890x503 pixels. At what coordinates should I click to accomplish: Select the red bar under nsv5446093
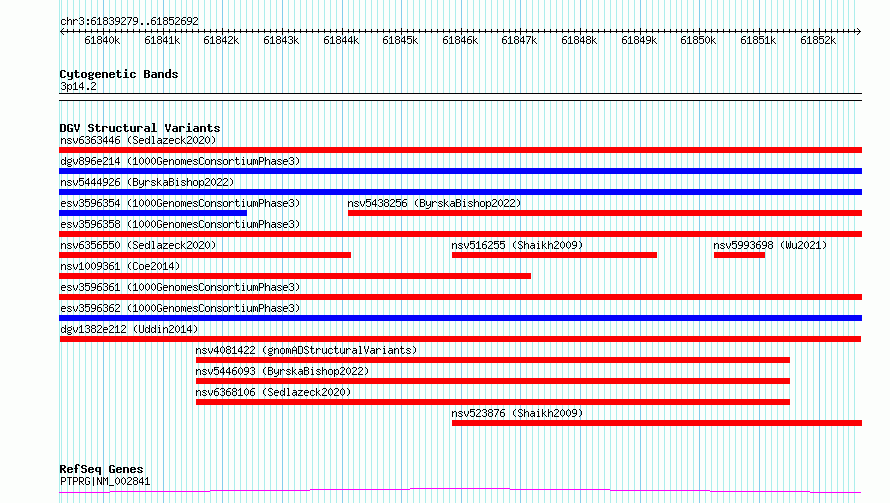[493, 381]
